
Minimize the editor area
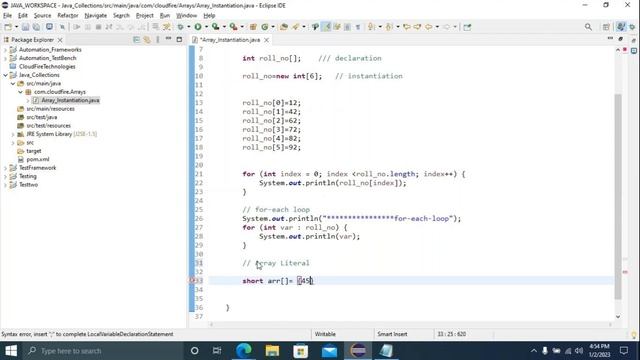point(610,38)
